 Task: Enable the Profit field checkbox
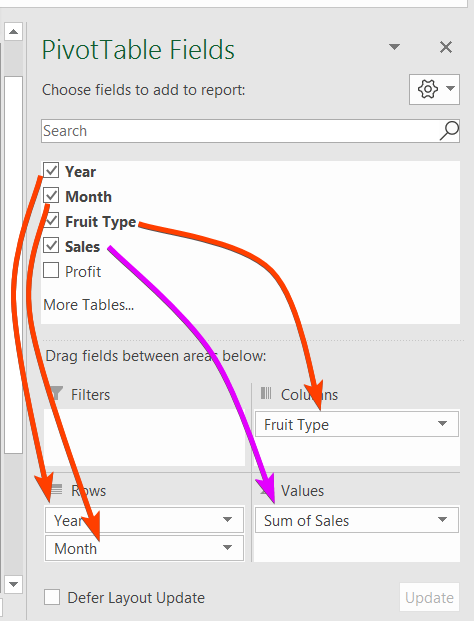point(51,270)
